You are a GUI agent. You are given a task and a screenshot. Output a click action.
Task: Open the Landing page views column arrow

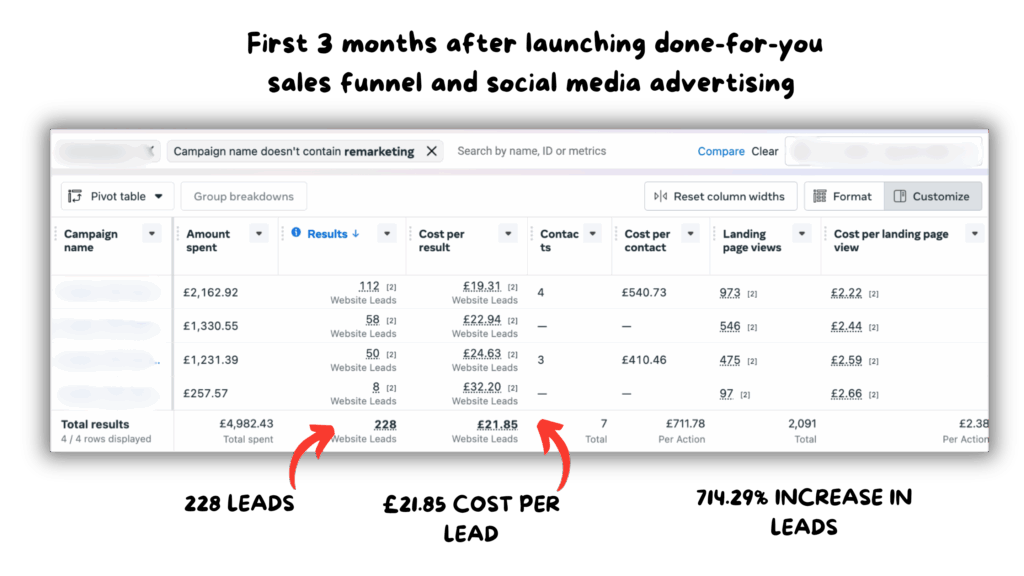pyautogui.click(x=801, y=234)
